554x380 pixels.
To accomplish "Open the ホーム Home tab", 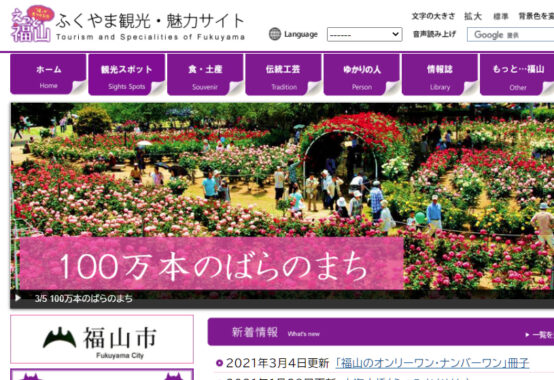I will (48, 75).
